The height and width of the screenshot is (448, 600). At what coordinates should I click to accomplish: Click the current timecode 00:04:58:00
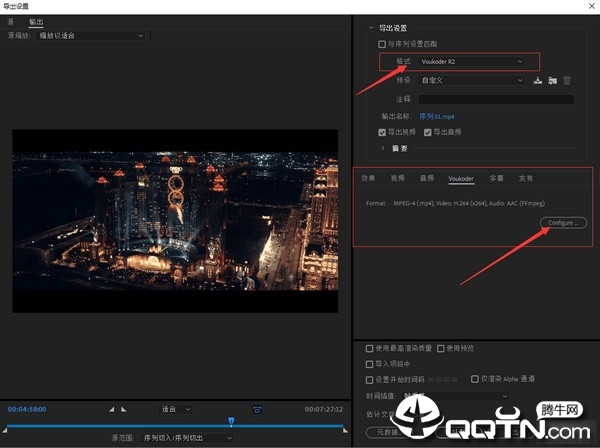click(27, 409)
